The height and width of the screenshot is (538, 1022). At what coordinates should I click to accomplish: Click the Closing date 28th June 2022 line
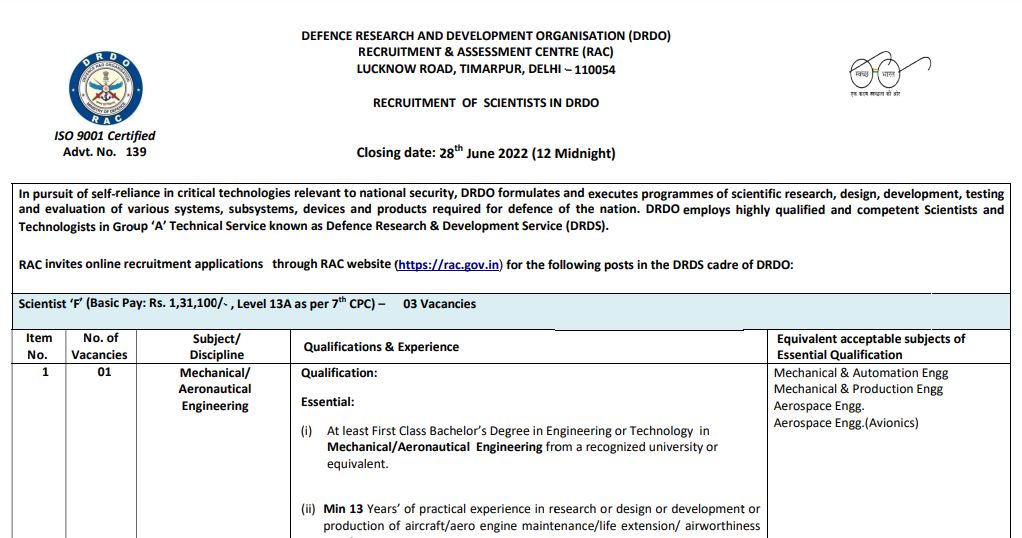(486, 153)
